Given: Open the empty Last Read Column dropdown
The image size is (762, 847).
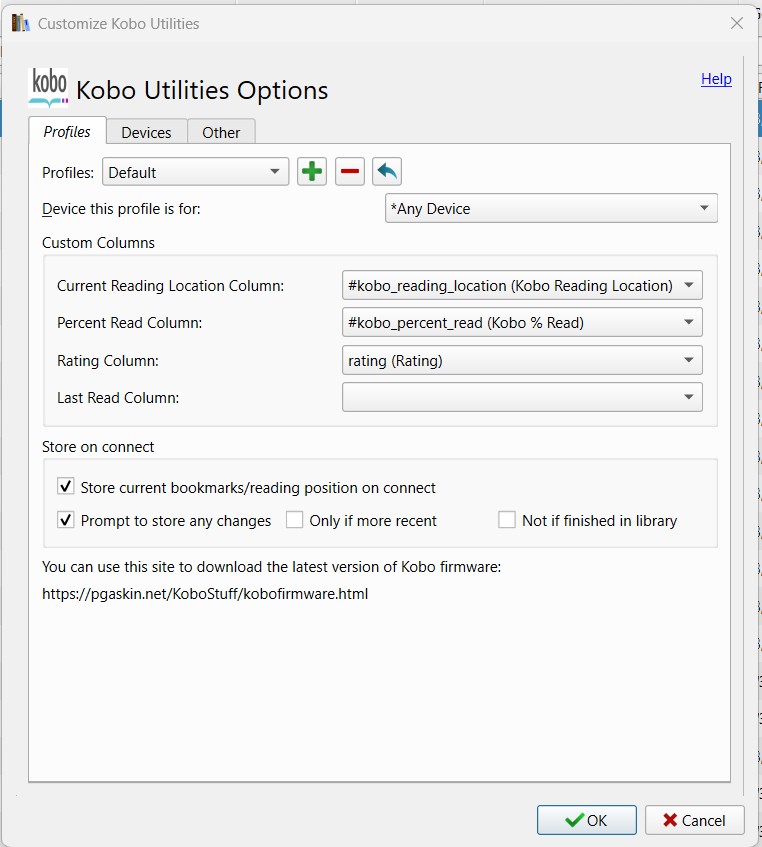Looking at the screenshot, I should [522, 397].
